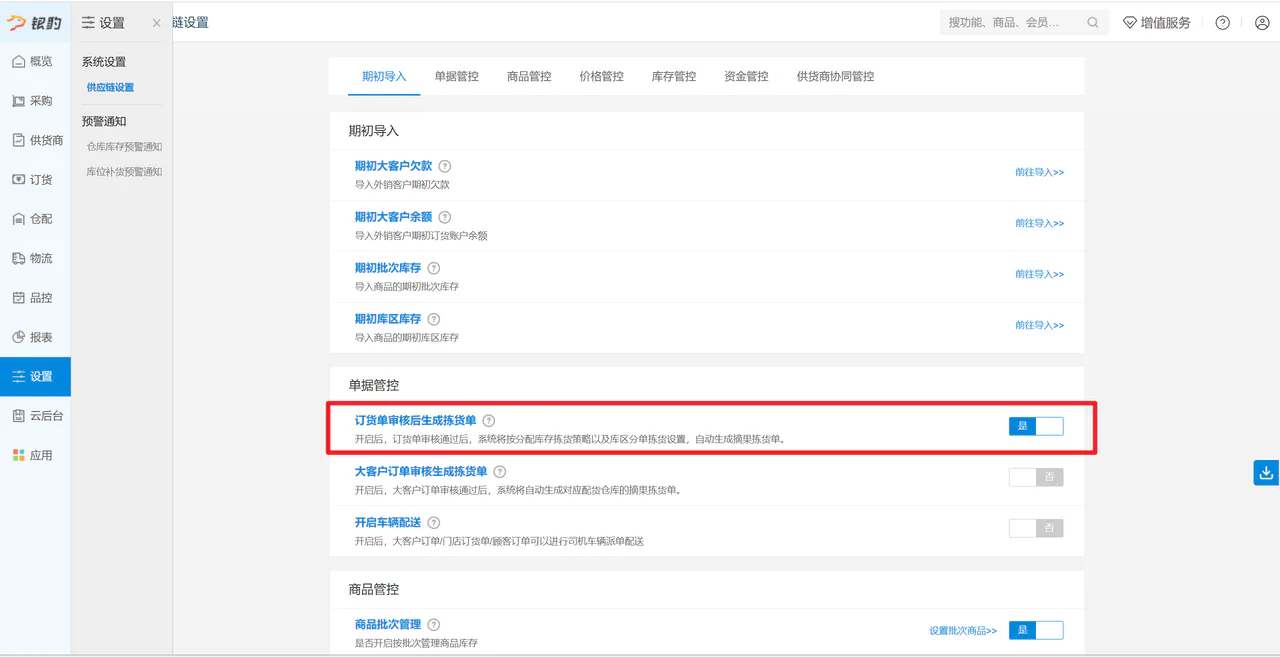Enable 大客户订单审核生成拣货单 switch

[1036, 477]
